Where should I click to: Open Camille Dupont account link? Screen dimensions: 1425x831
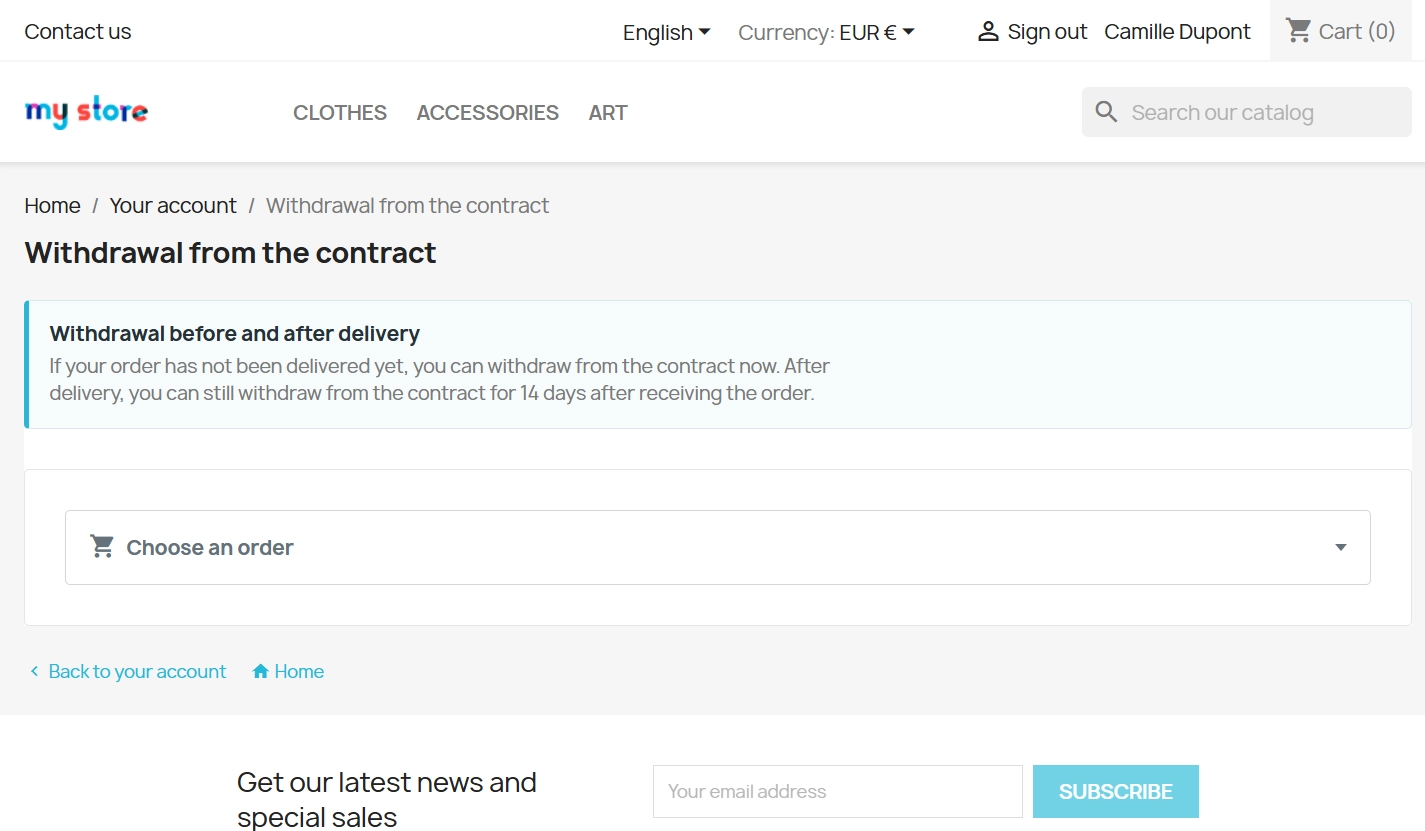[x=1177, y=32]
